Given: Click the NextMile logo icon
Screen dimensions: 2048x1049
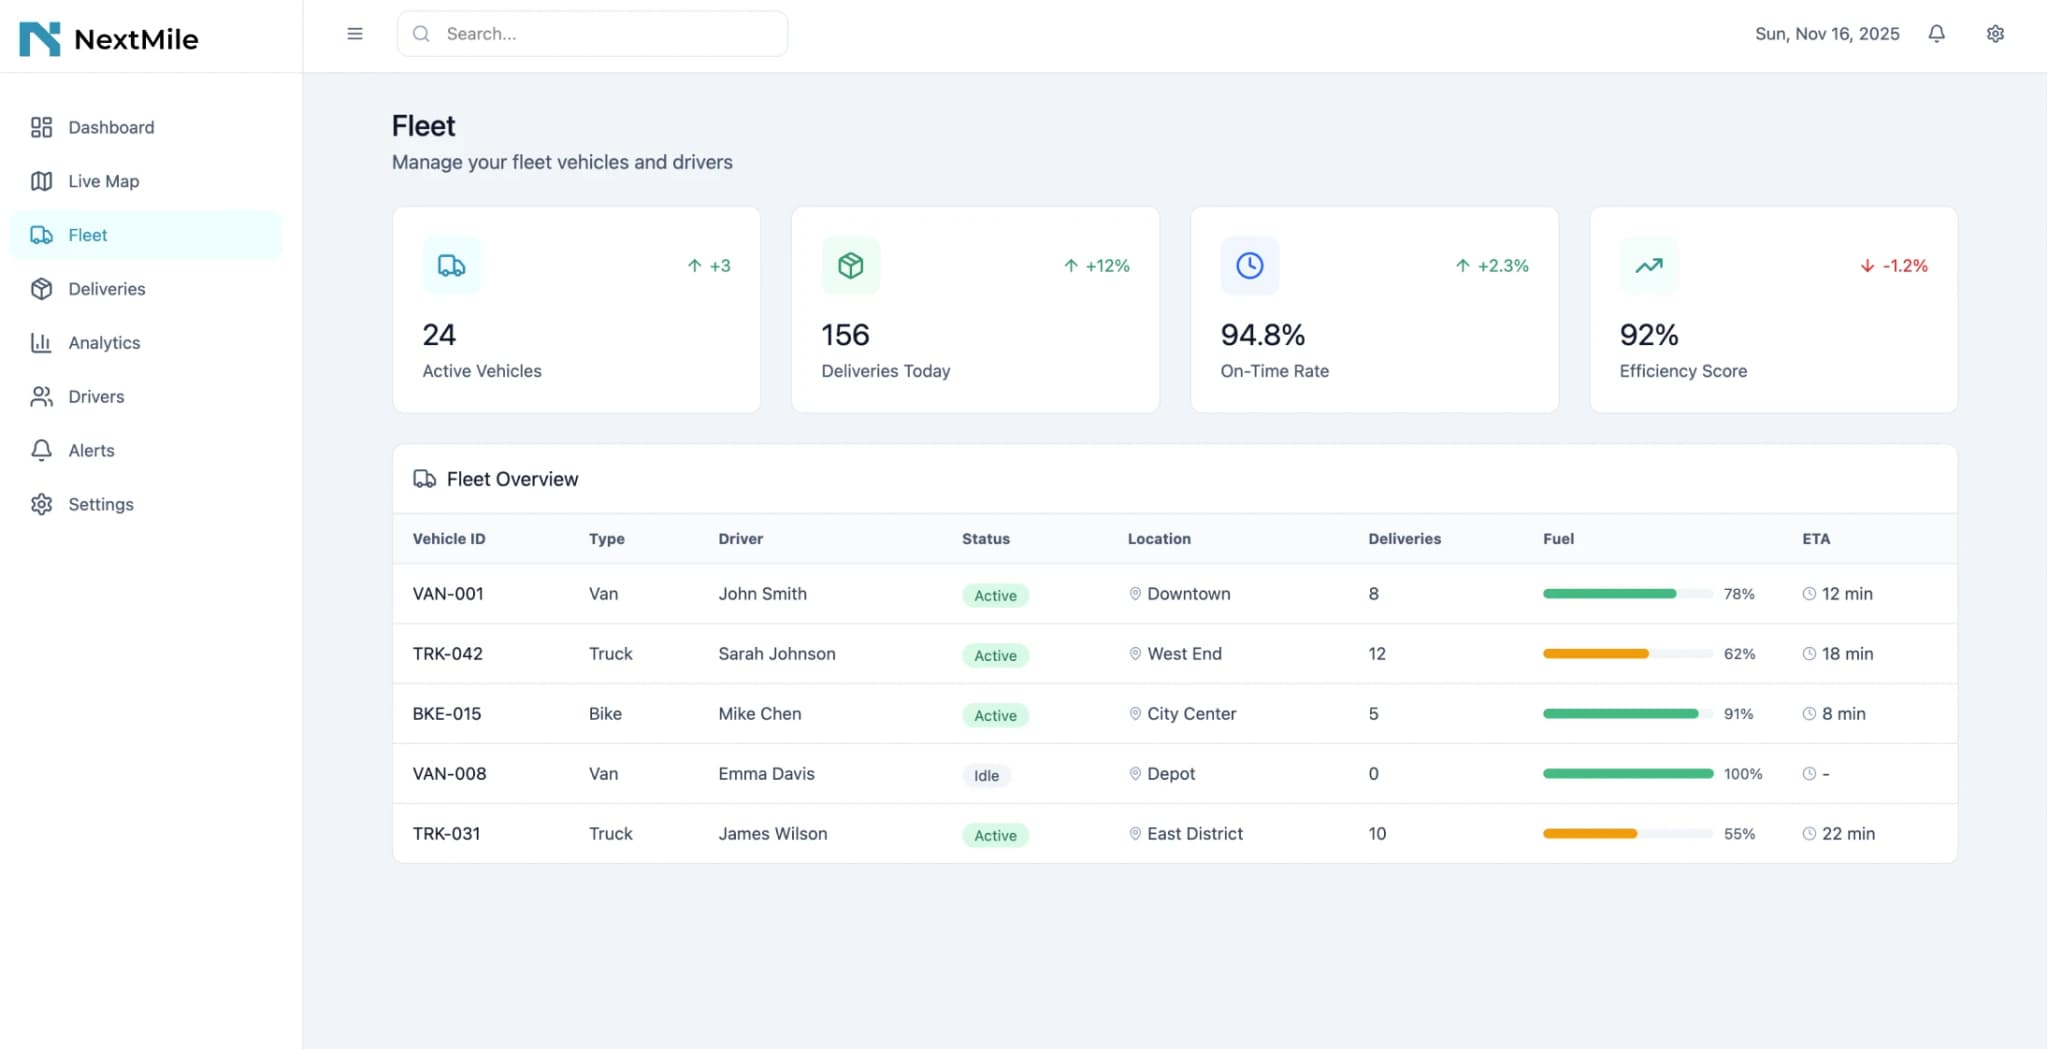Looking at the screenshot, I should tap(40, 39).
